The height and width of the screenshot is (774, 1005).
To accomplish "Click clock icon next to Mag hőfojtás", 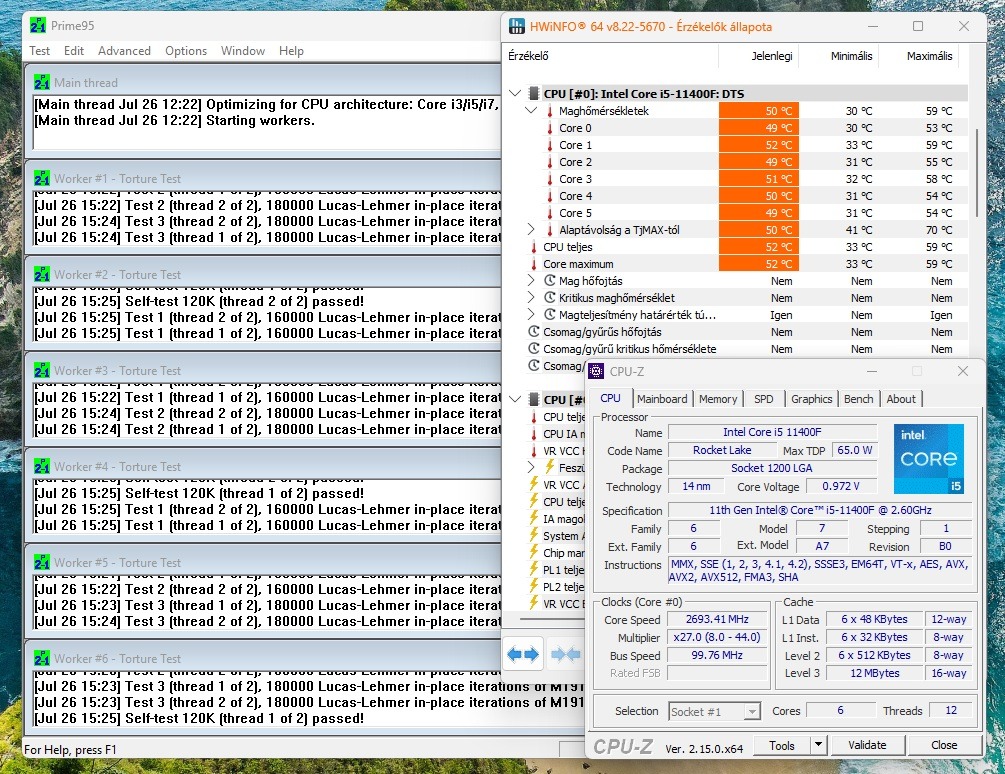I will pos(549,281).
